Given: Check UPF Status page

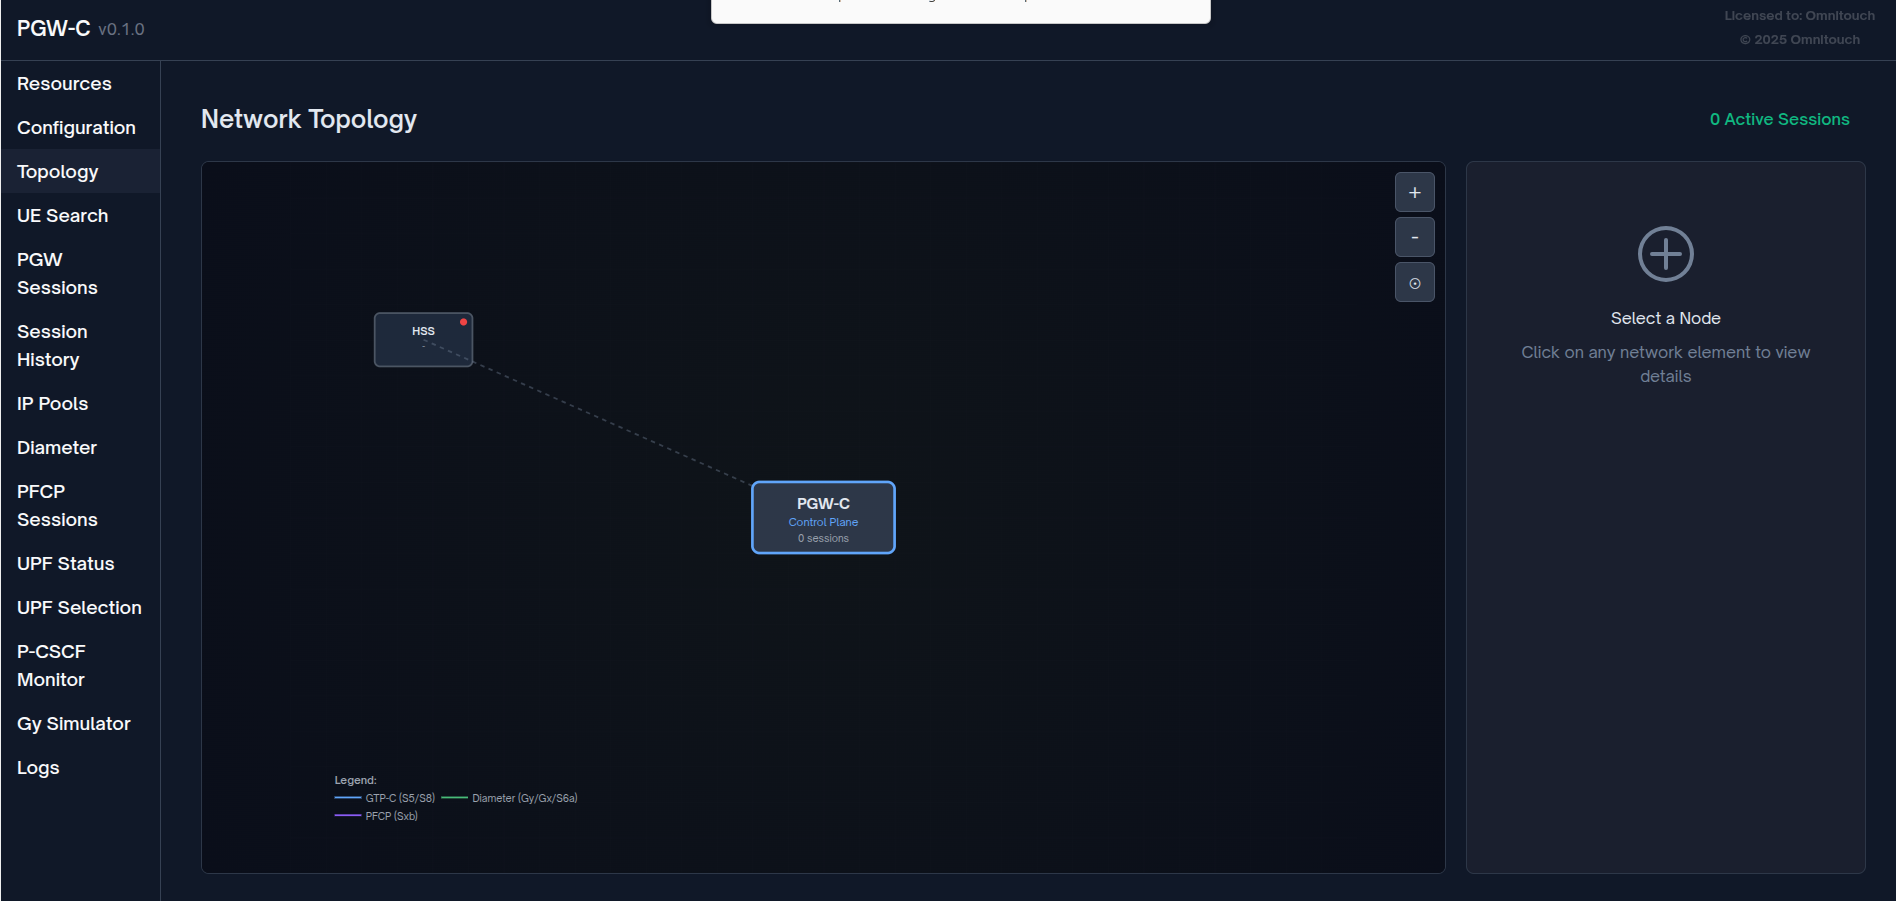Looking at the screenshot, I should [x=65, y=564].
